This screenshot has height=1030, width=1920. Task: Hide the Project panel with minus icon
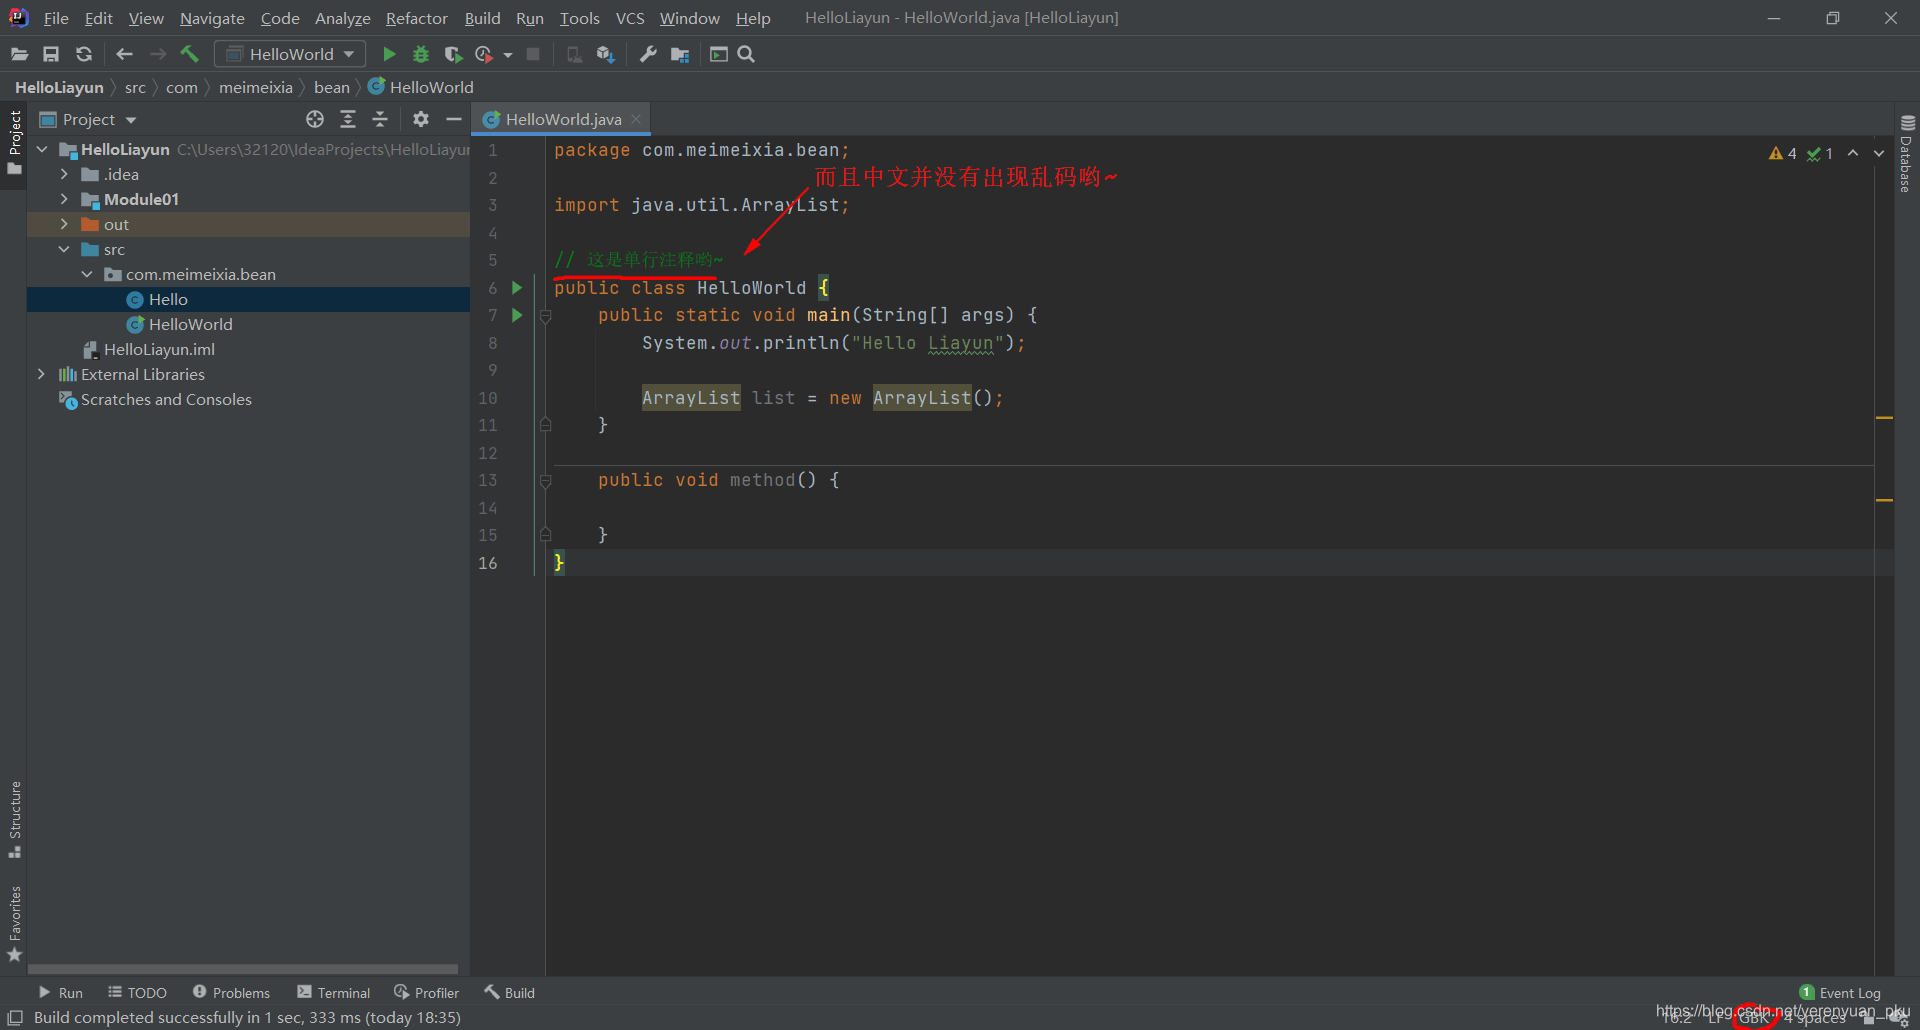tap(453, 119)
